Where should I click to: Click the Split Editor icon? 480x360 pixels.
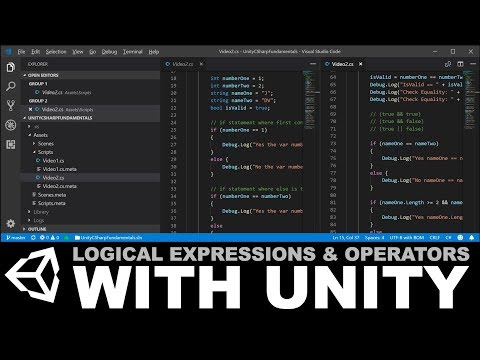click(x=460, y=64)
